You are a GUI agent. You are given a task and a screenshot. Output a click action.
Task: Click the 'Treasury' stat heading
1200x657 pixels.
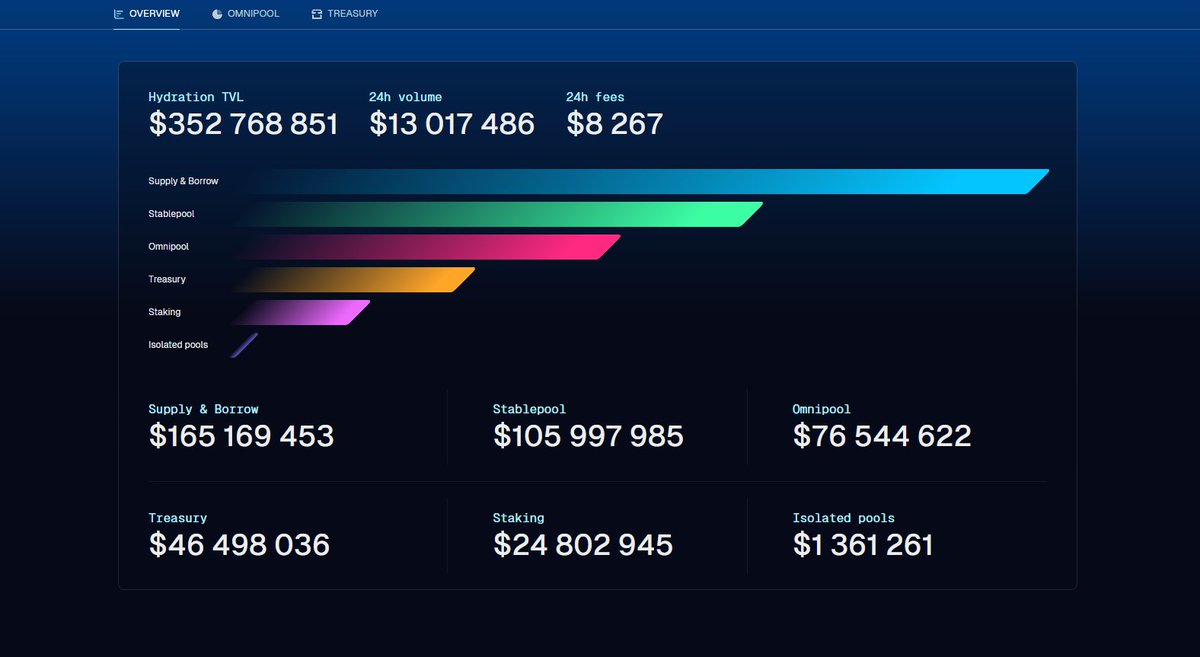tap(178, 518)
